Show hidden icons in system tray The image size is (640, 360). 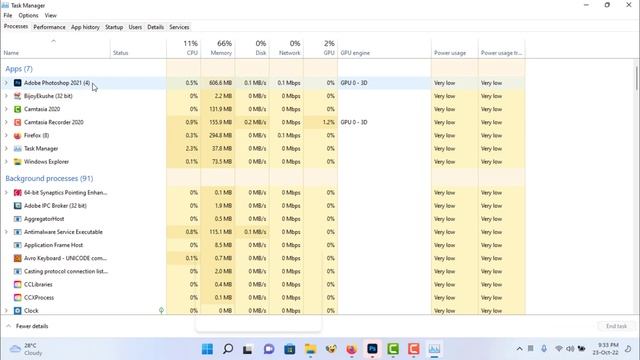pos(519,349)
